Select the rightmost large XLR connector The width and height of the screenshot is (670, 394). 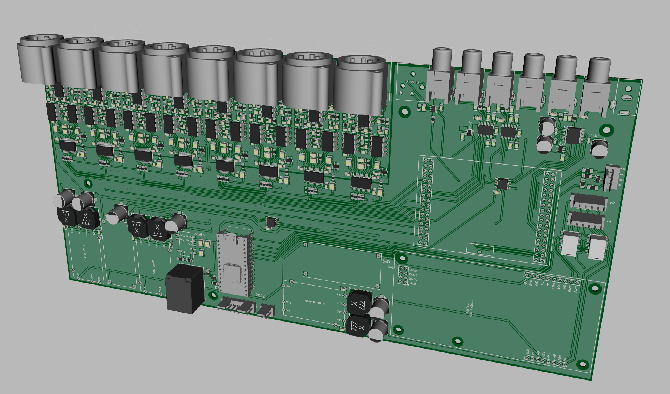pyautogui.click(x=361, y=85)
